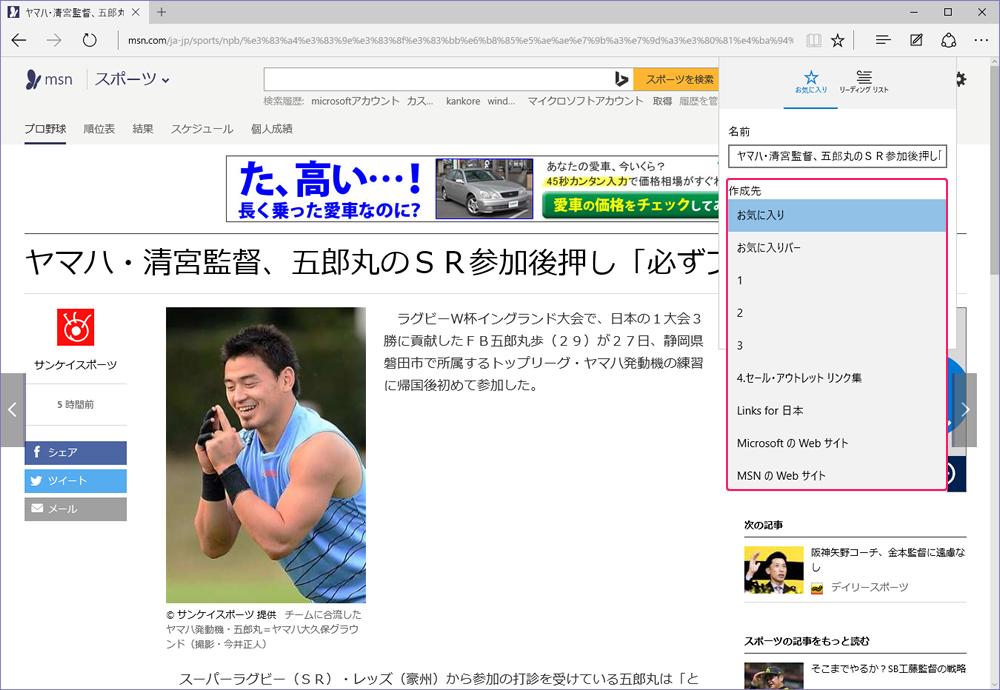The width and height of the screenshot is (1000, 690).
Task: Pick Links for 日本 folder
Action: [837, 411]
